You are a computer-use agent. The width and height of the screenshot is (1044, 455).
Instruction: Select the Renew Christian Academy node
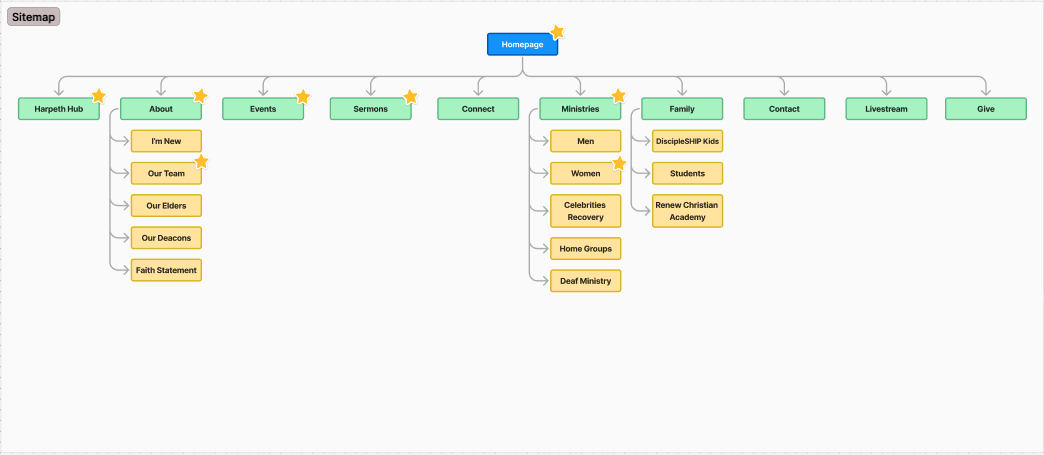(x=687, y=211)
